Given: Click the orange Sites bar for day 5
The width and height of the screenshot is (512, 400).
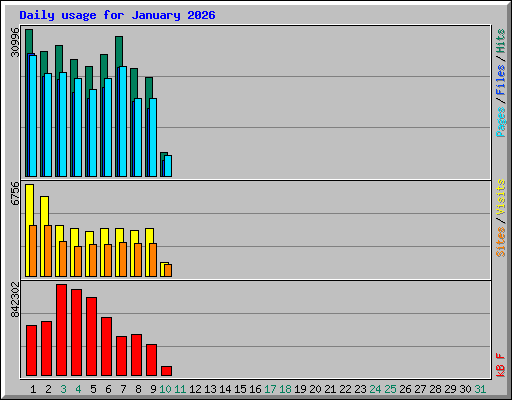Looking at the screenshot, I should tap(93, 260).
